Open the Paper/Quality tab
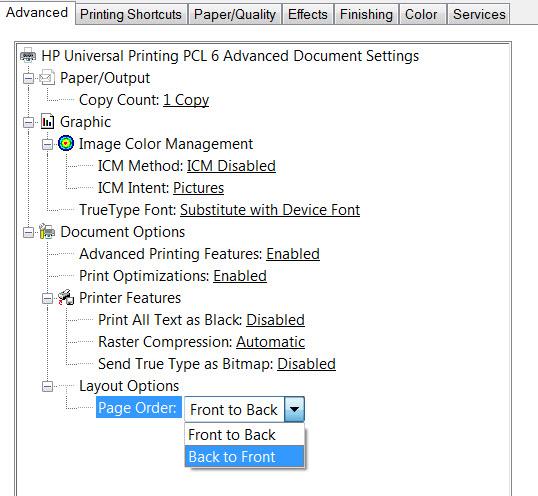 pos(235,14)
